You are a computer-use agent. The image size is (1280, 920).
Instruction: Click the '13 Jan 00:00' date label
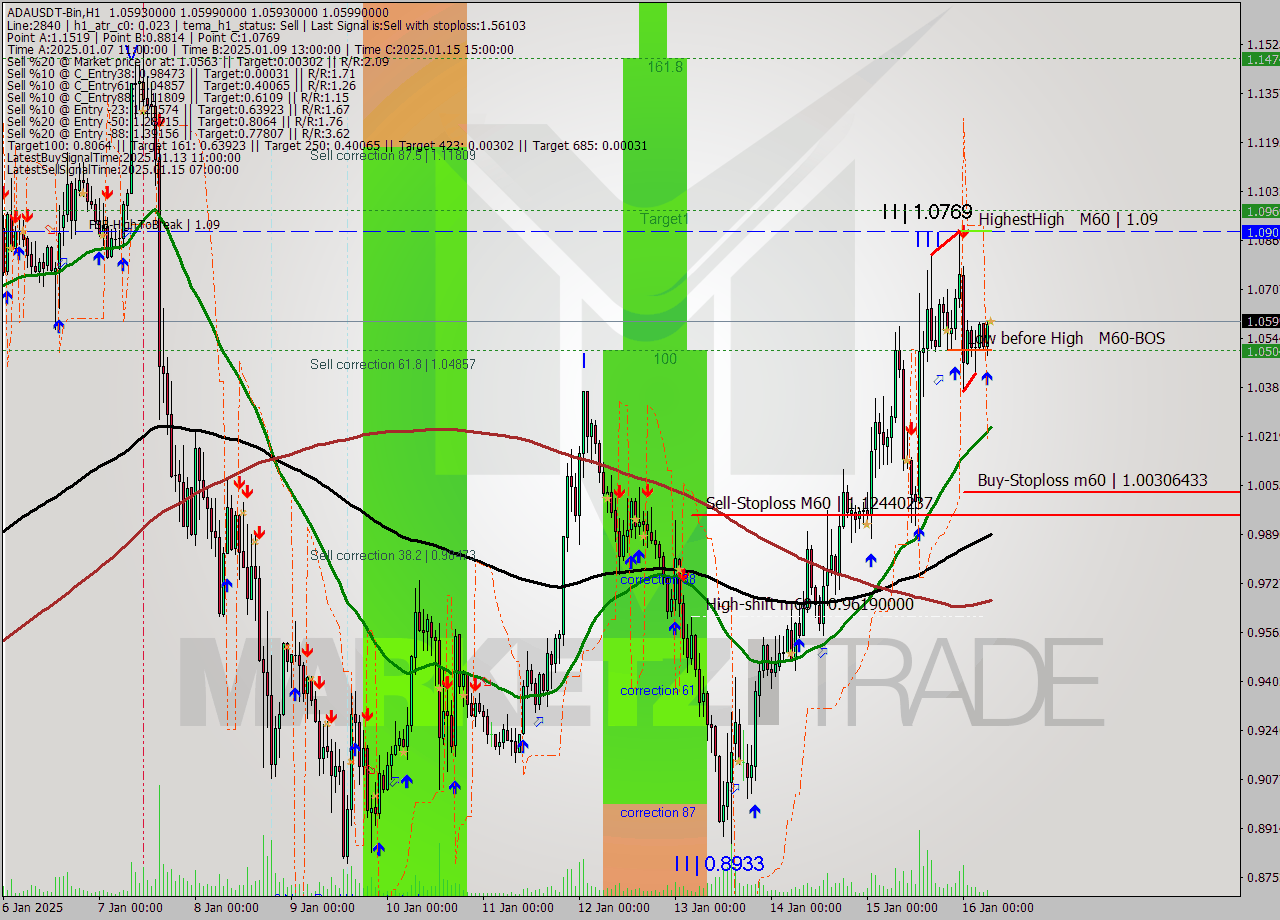point(710,908)
